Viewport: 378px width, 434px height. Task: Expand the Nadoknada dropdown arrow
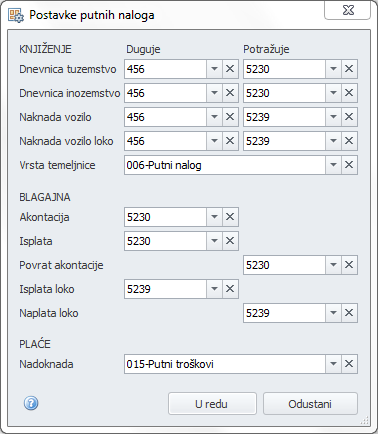tap(333, 364)
